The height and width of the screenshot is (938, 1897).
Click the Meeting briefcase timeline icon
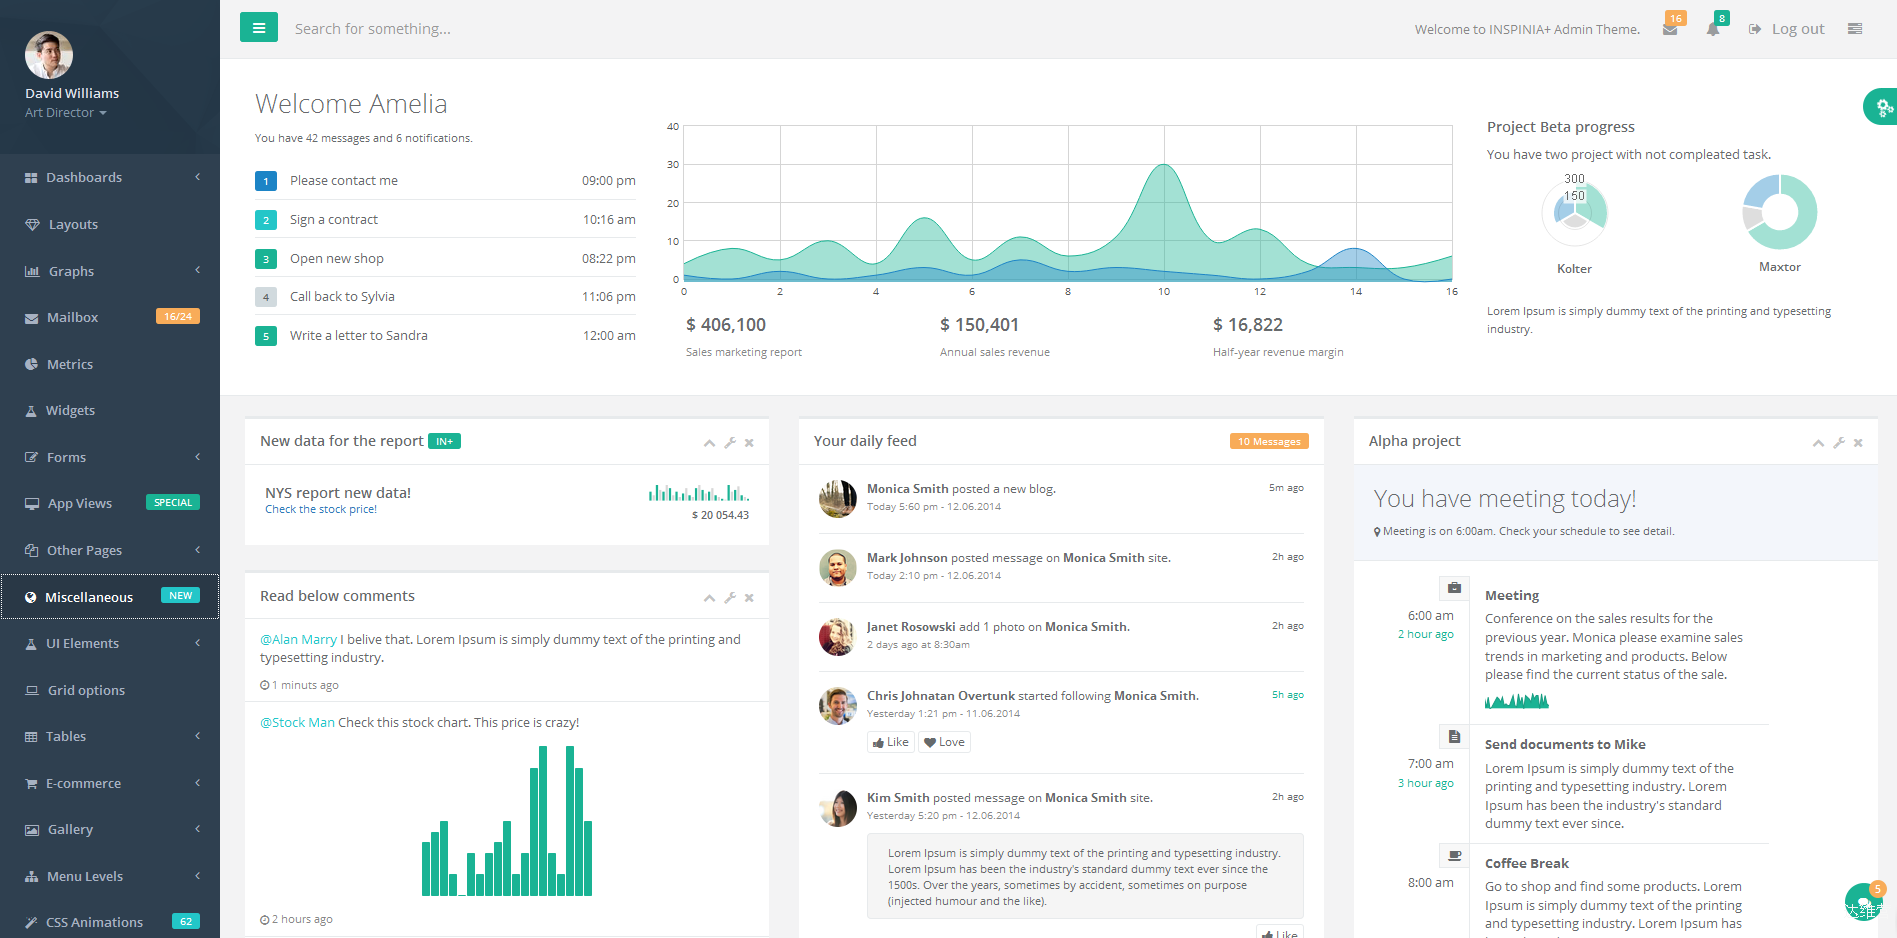1454,588
